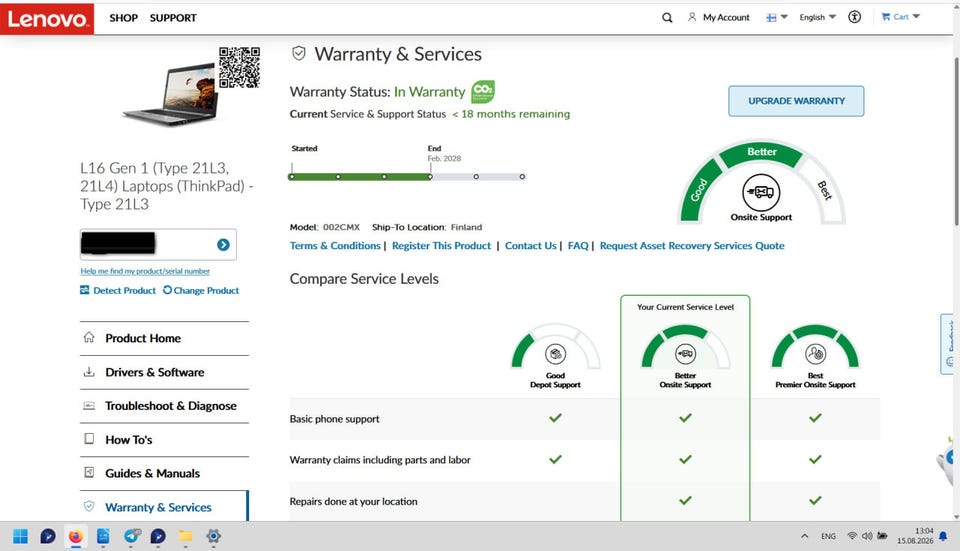
Task: Open the search magnifier icon
Action: 667,18
